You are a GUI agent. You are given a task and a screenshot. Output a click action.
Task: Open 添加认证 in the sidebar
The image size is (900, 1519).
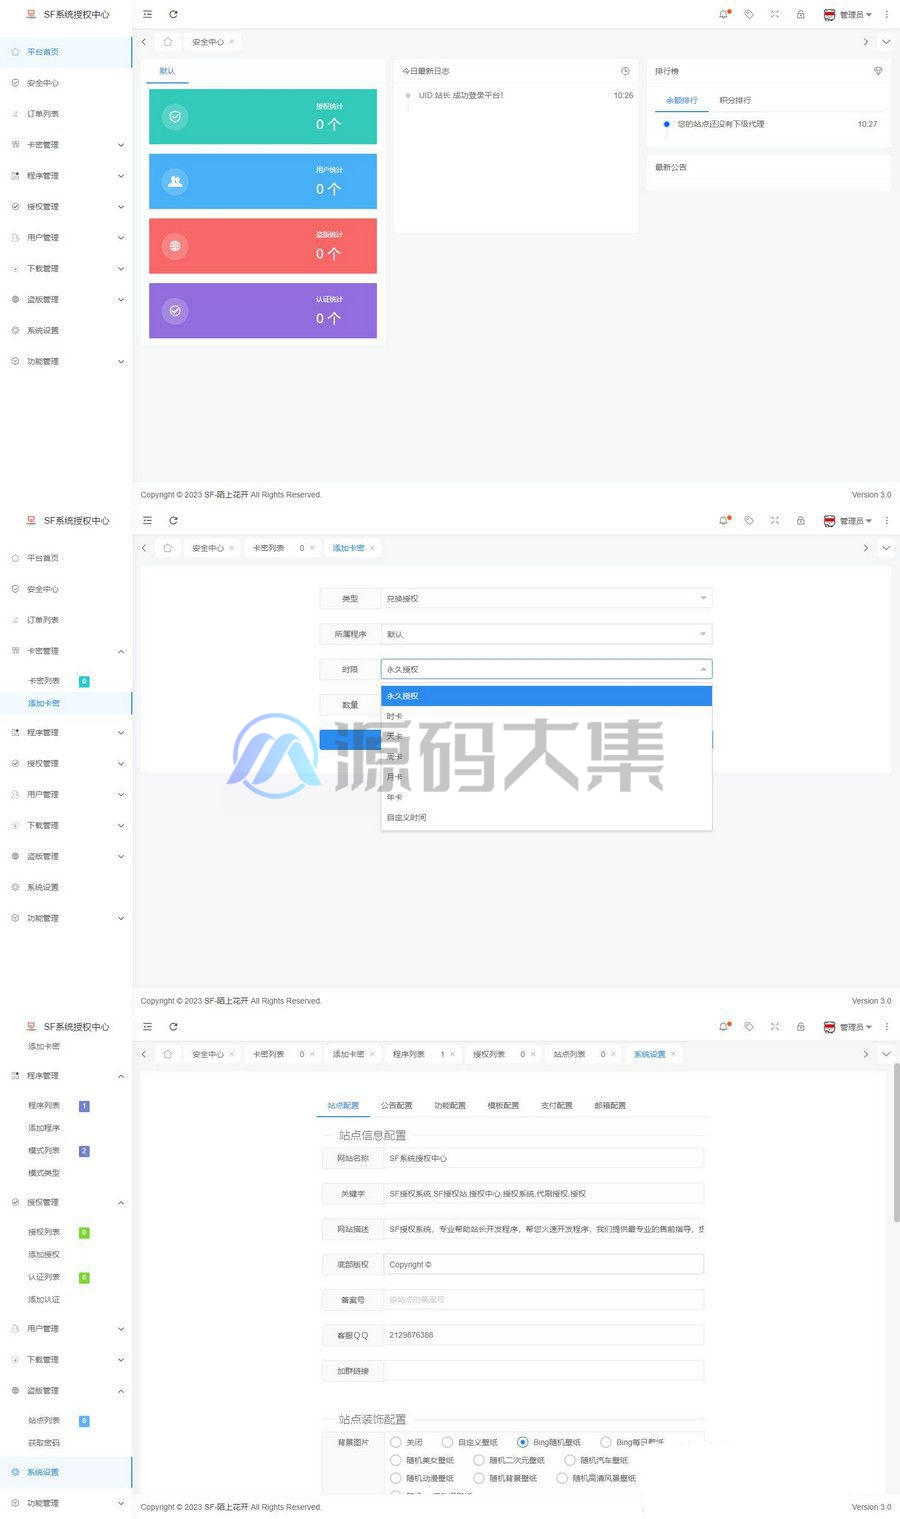click(44, 1300)
